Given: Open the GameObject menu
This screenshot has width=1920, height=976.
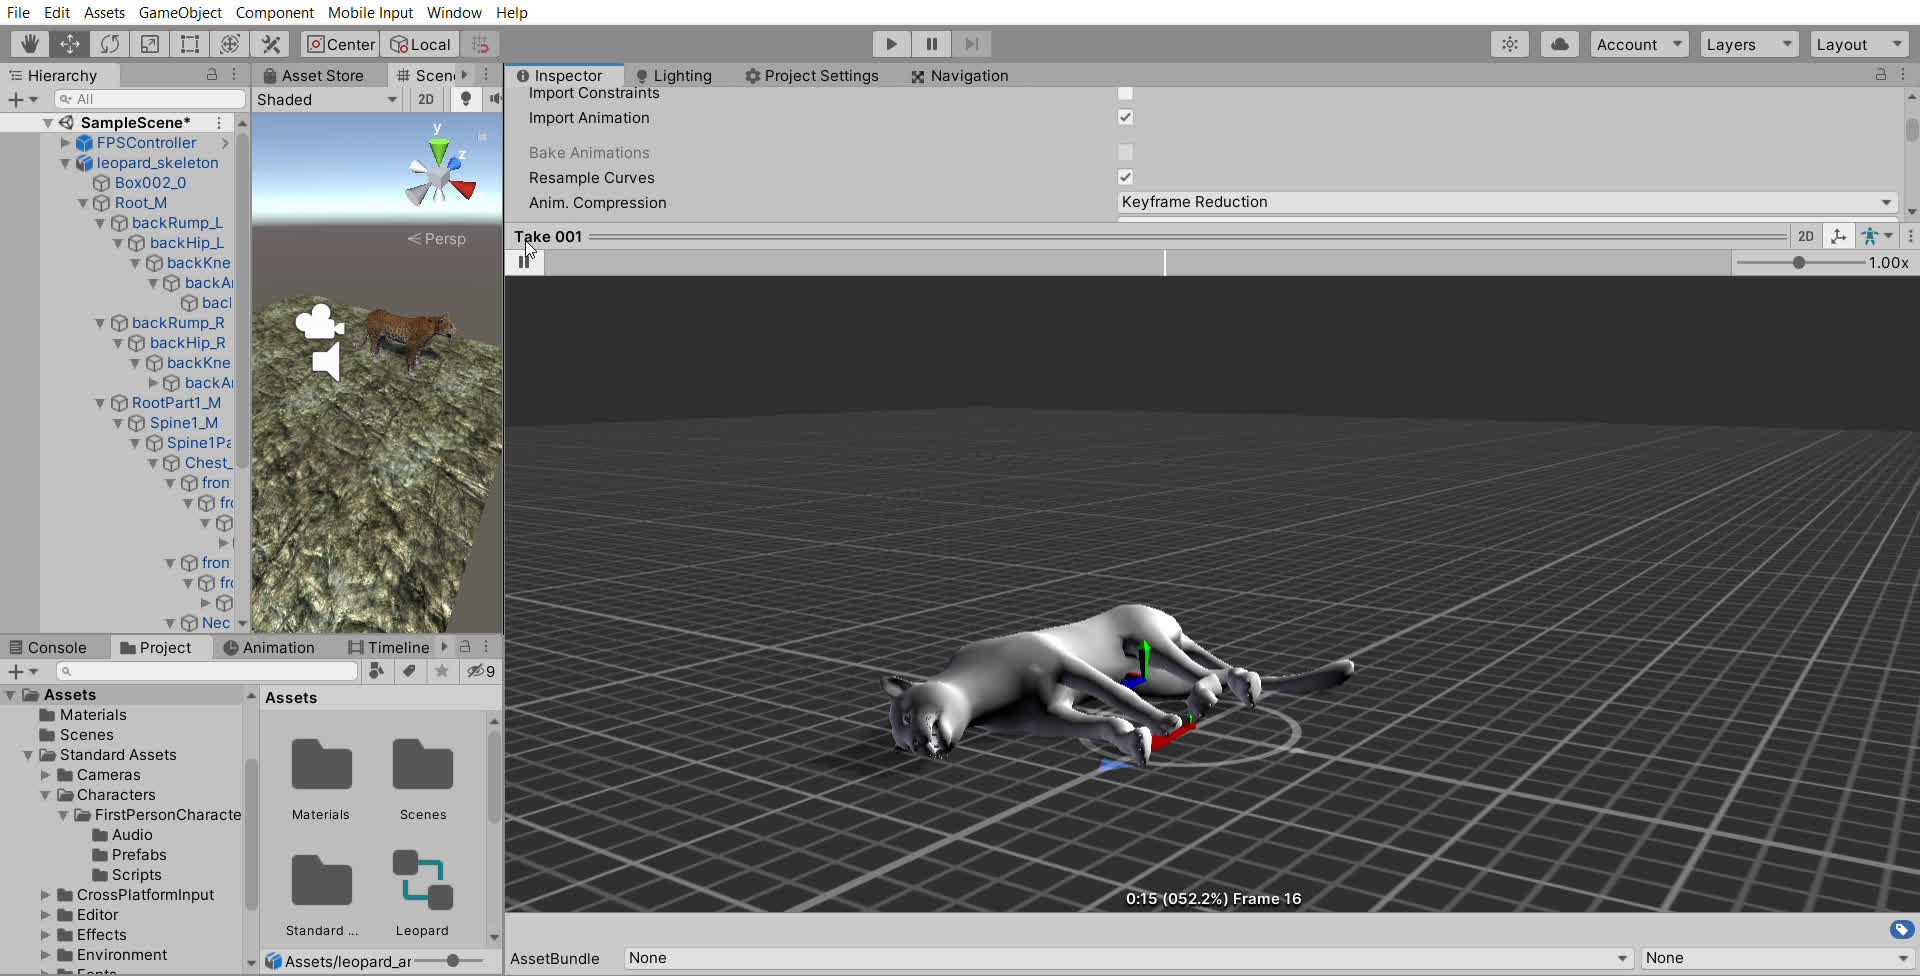Looking at the screenshot, I should pos(180,12).
